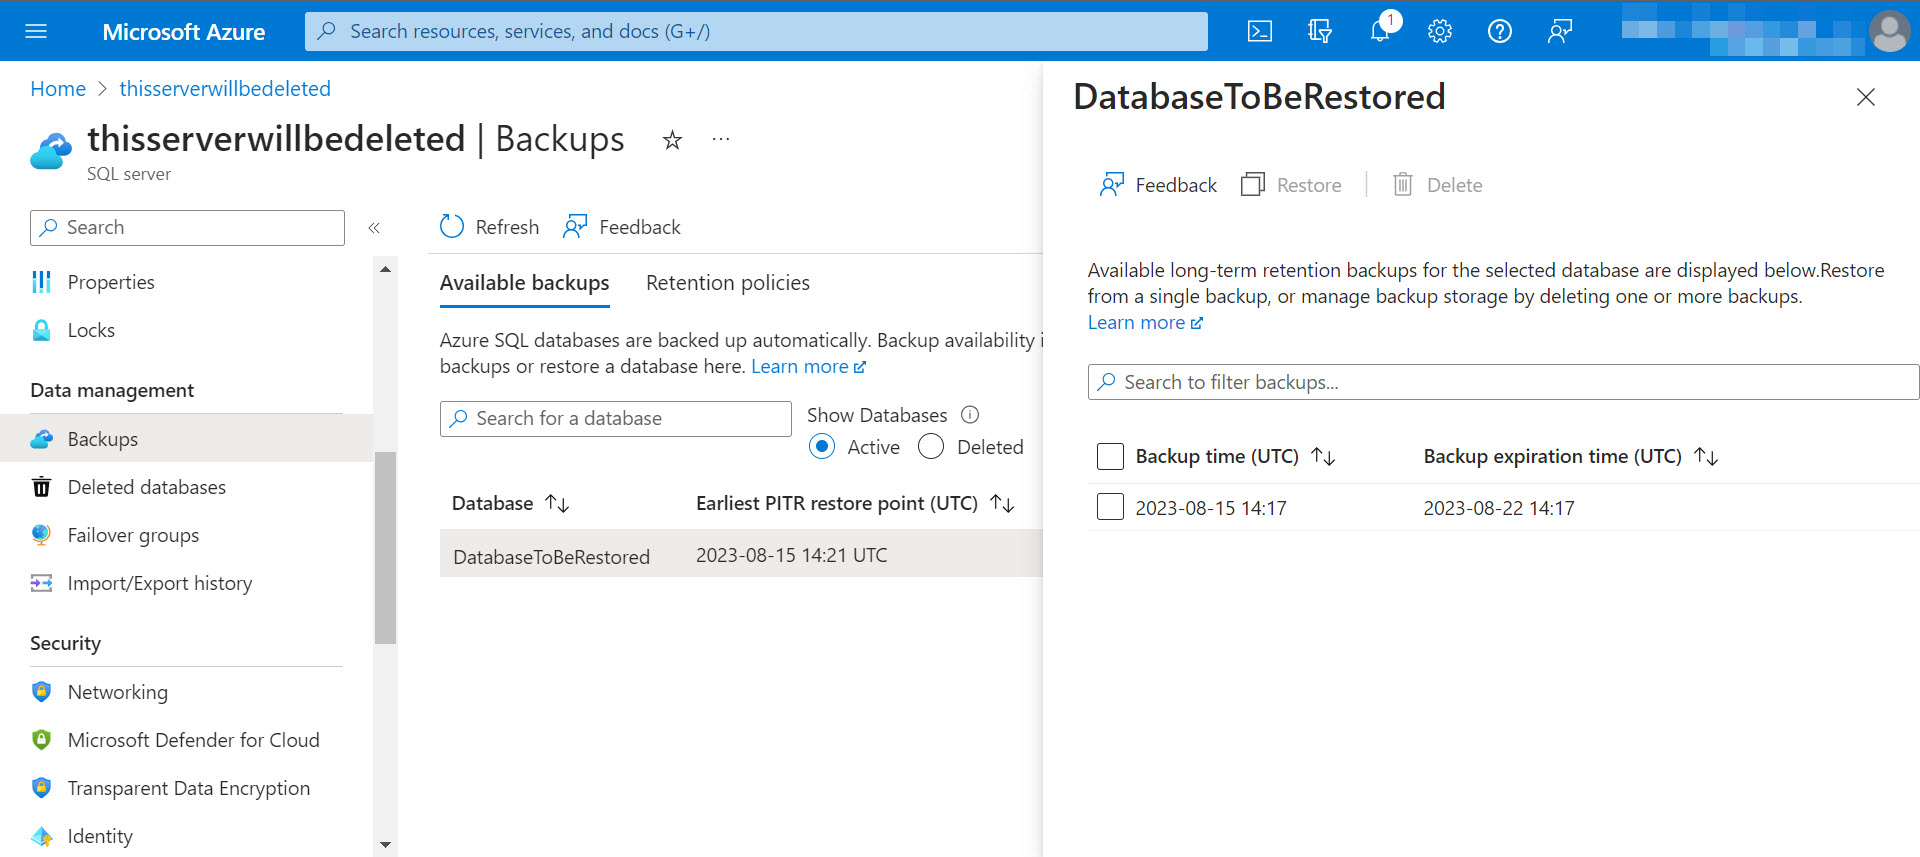Click the Refresh button in Backups toolbar

[x=490, y=227]
